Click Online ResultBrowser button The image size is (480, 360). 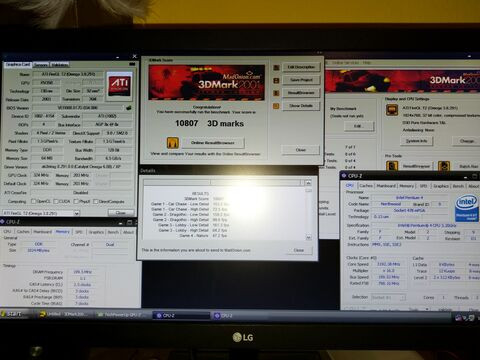[213, 143]
